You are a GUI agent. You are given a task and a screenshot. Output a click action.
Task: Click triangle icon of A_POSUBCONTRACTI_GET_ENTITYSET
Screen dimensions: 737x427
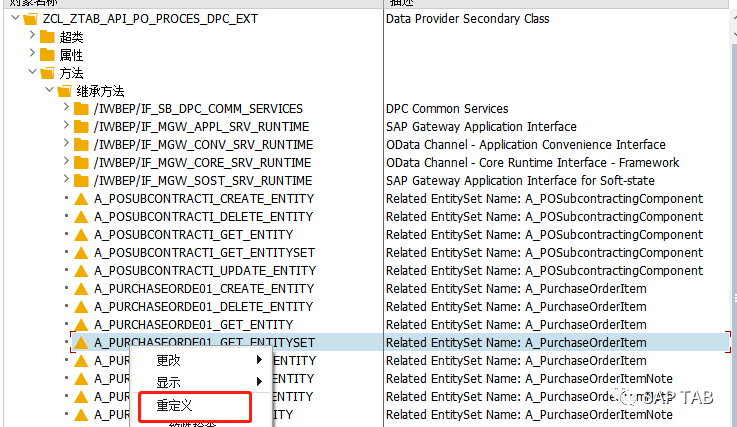81,253
